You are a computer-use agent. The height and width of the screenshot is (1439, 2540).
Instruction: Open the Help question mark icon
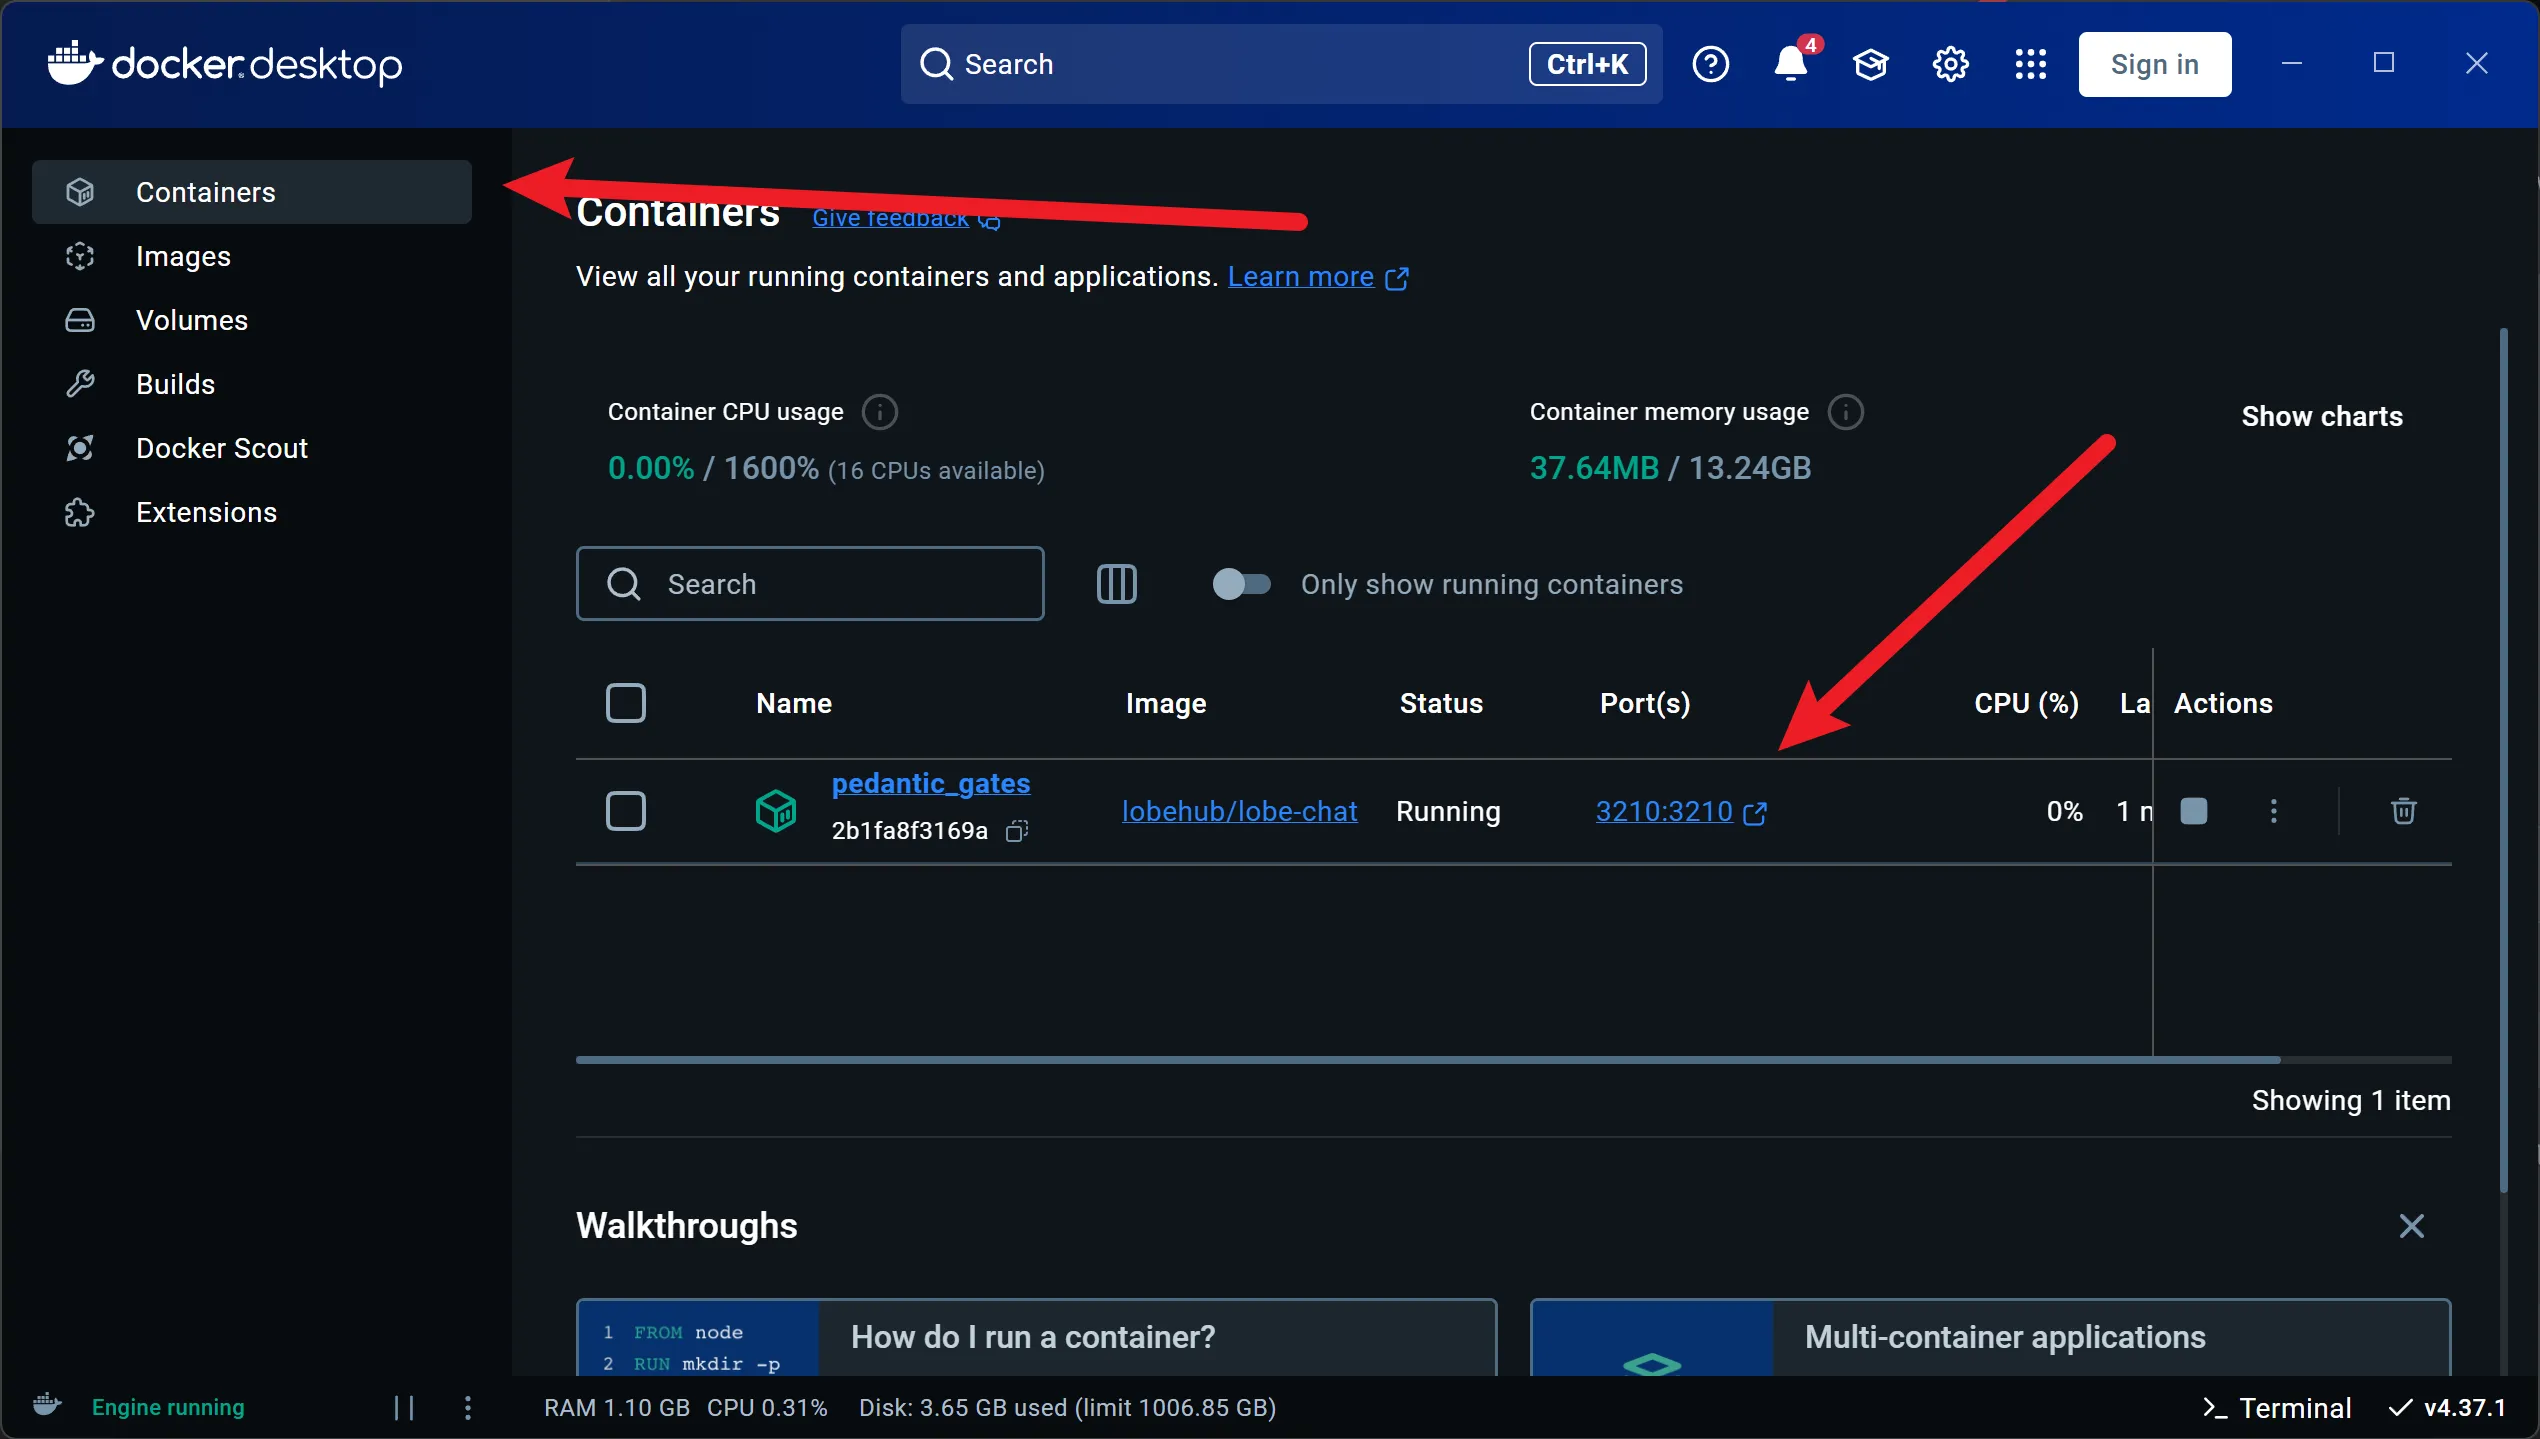1710,64
